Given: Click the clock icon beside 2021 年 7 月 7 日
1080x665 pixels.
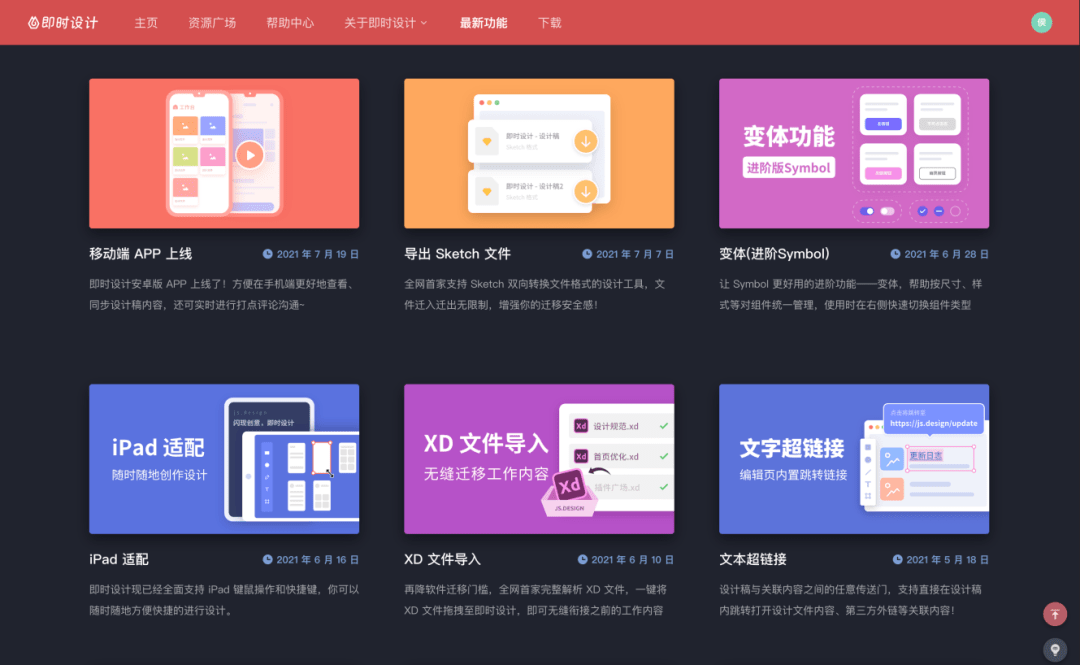Looking at the screenshot, I should 587,254.
